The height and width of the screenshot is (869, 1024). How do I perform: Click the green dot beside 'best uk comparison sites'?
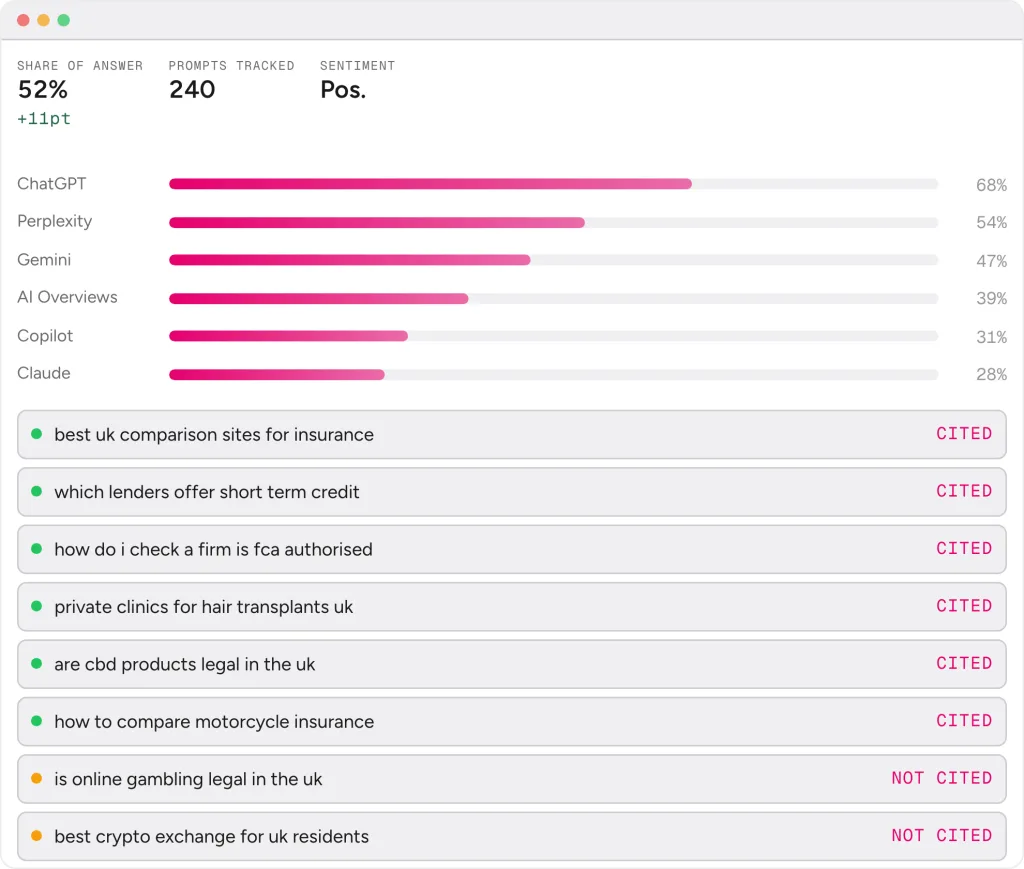point(37,434)
